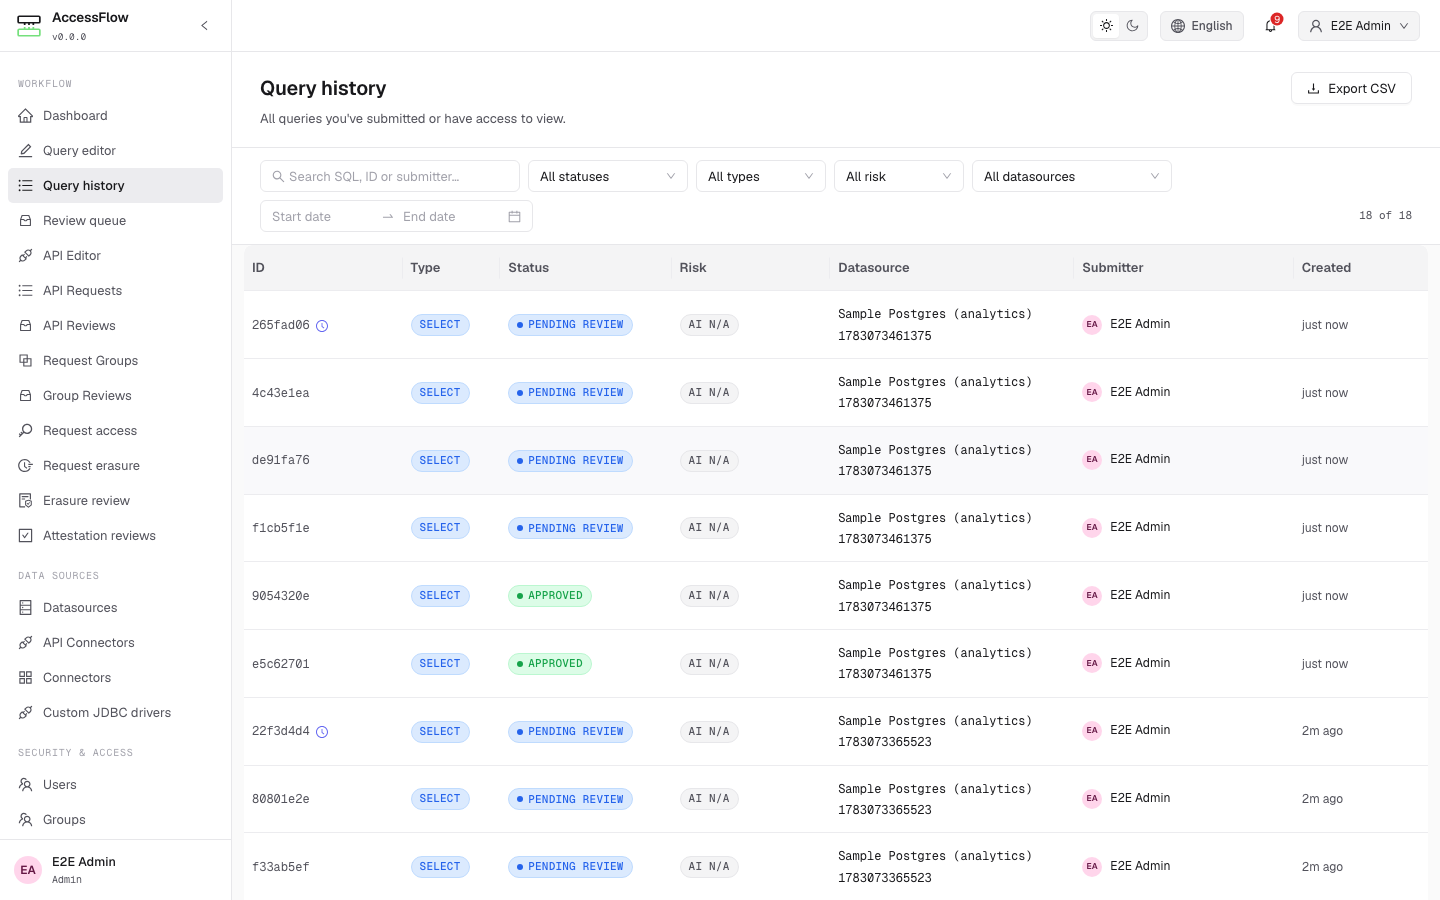Click the Users icon in sidebar

click(26, 785)
